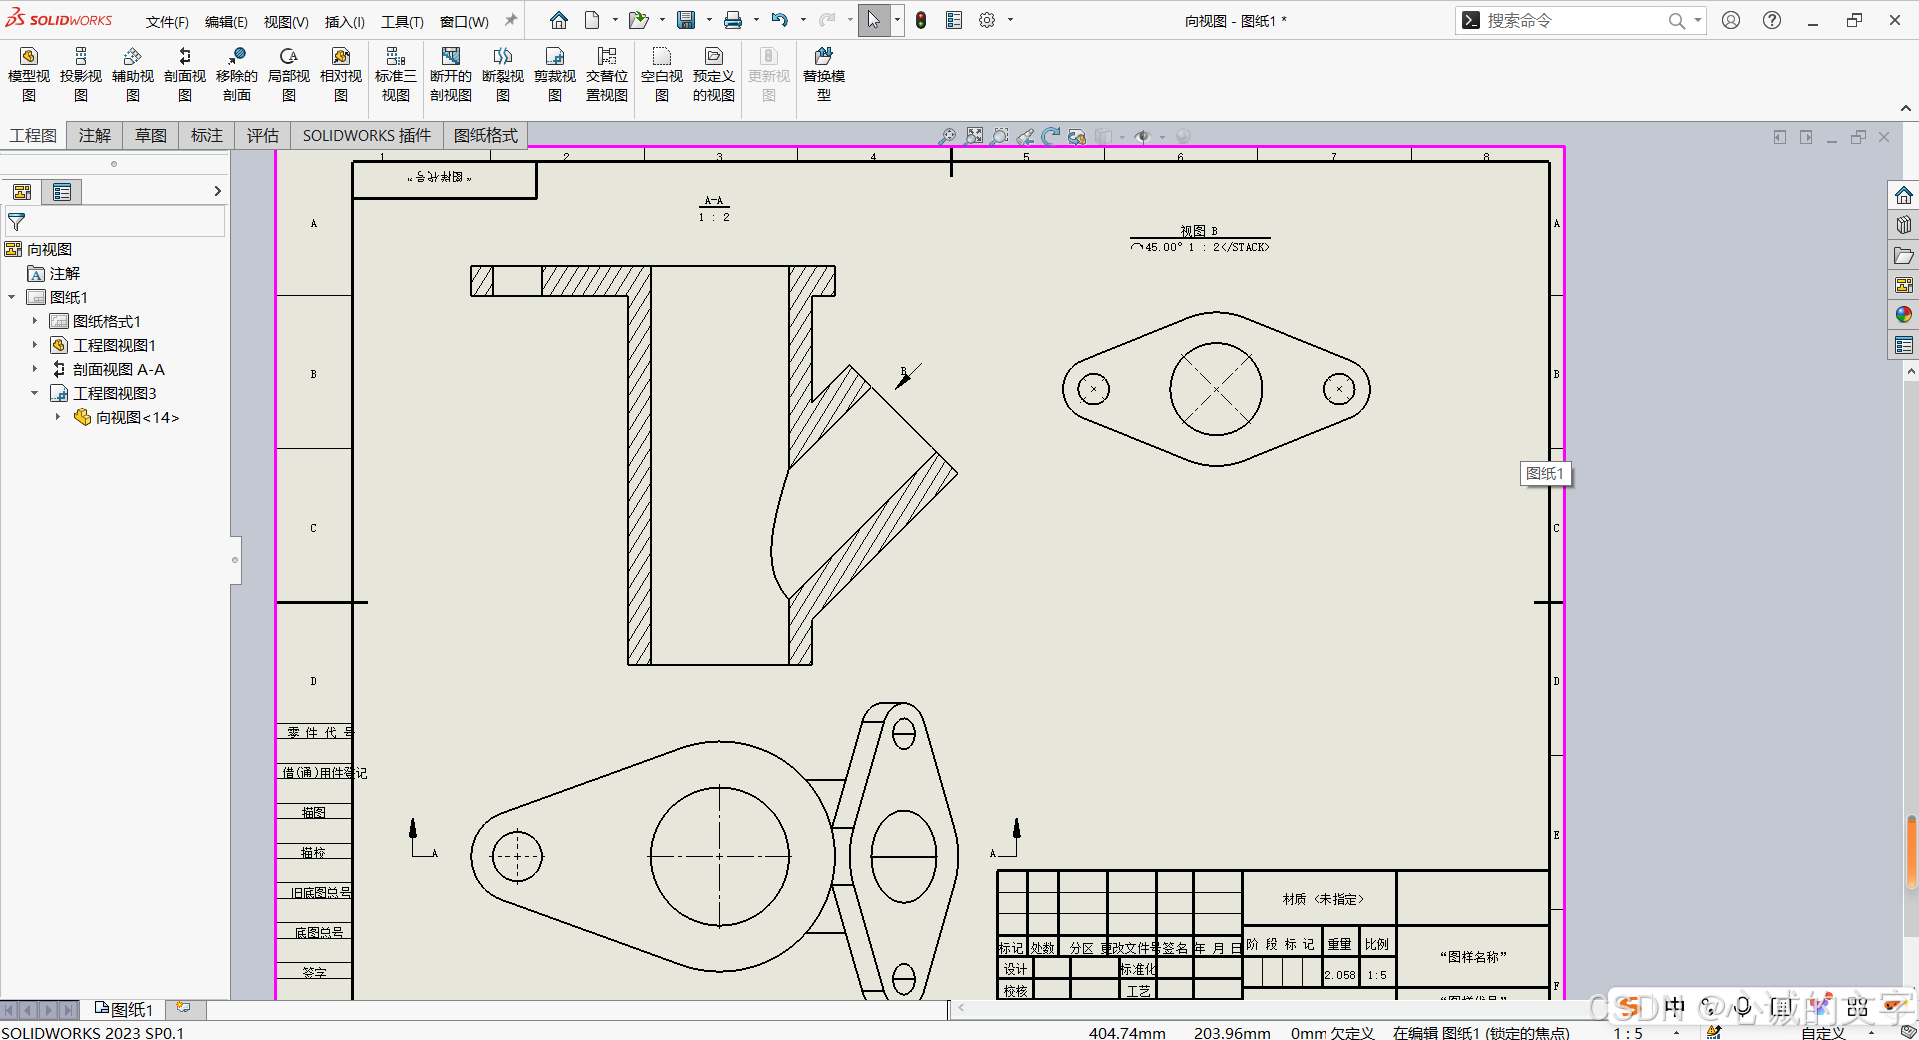Switch to the FeatureManager design tree tab
Viewport: 1919px width, 1040px height.
(22, 192)
